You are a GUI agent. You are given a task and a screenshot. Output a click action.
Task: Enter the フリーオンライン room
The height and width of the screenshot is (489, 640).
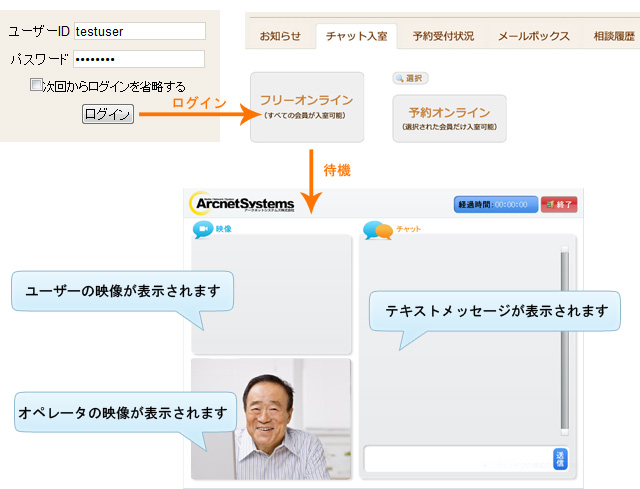(x=307, y=107)
